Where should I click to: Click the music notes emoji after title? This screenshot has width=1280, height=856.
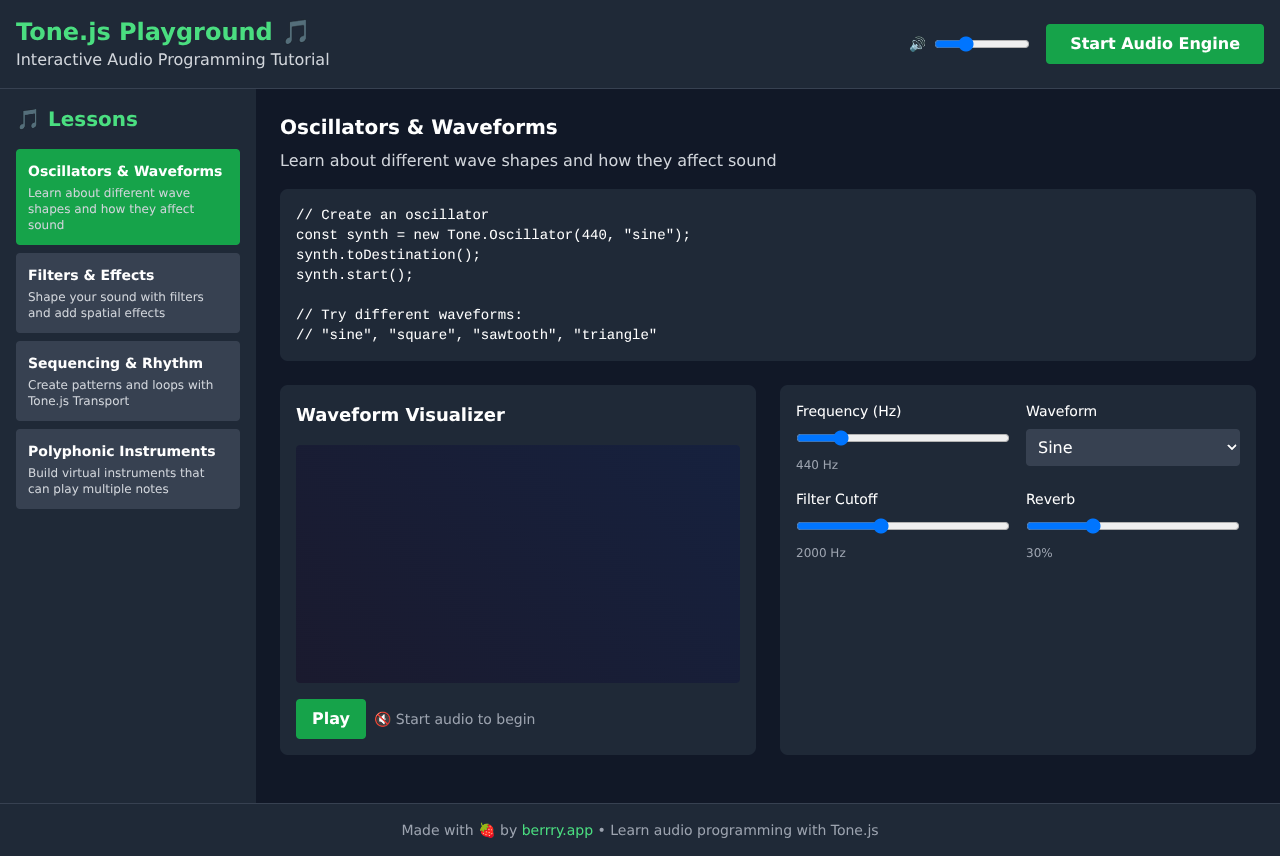coord(296,32)
